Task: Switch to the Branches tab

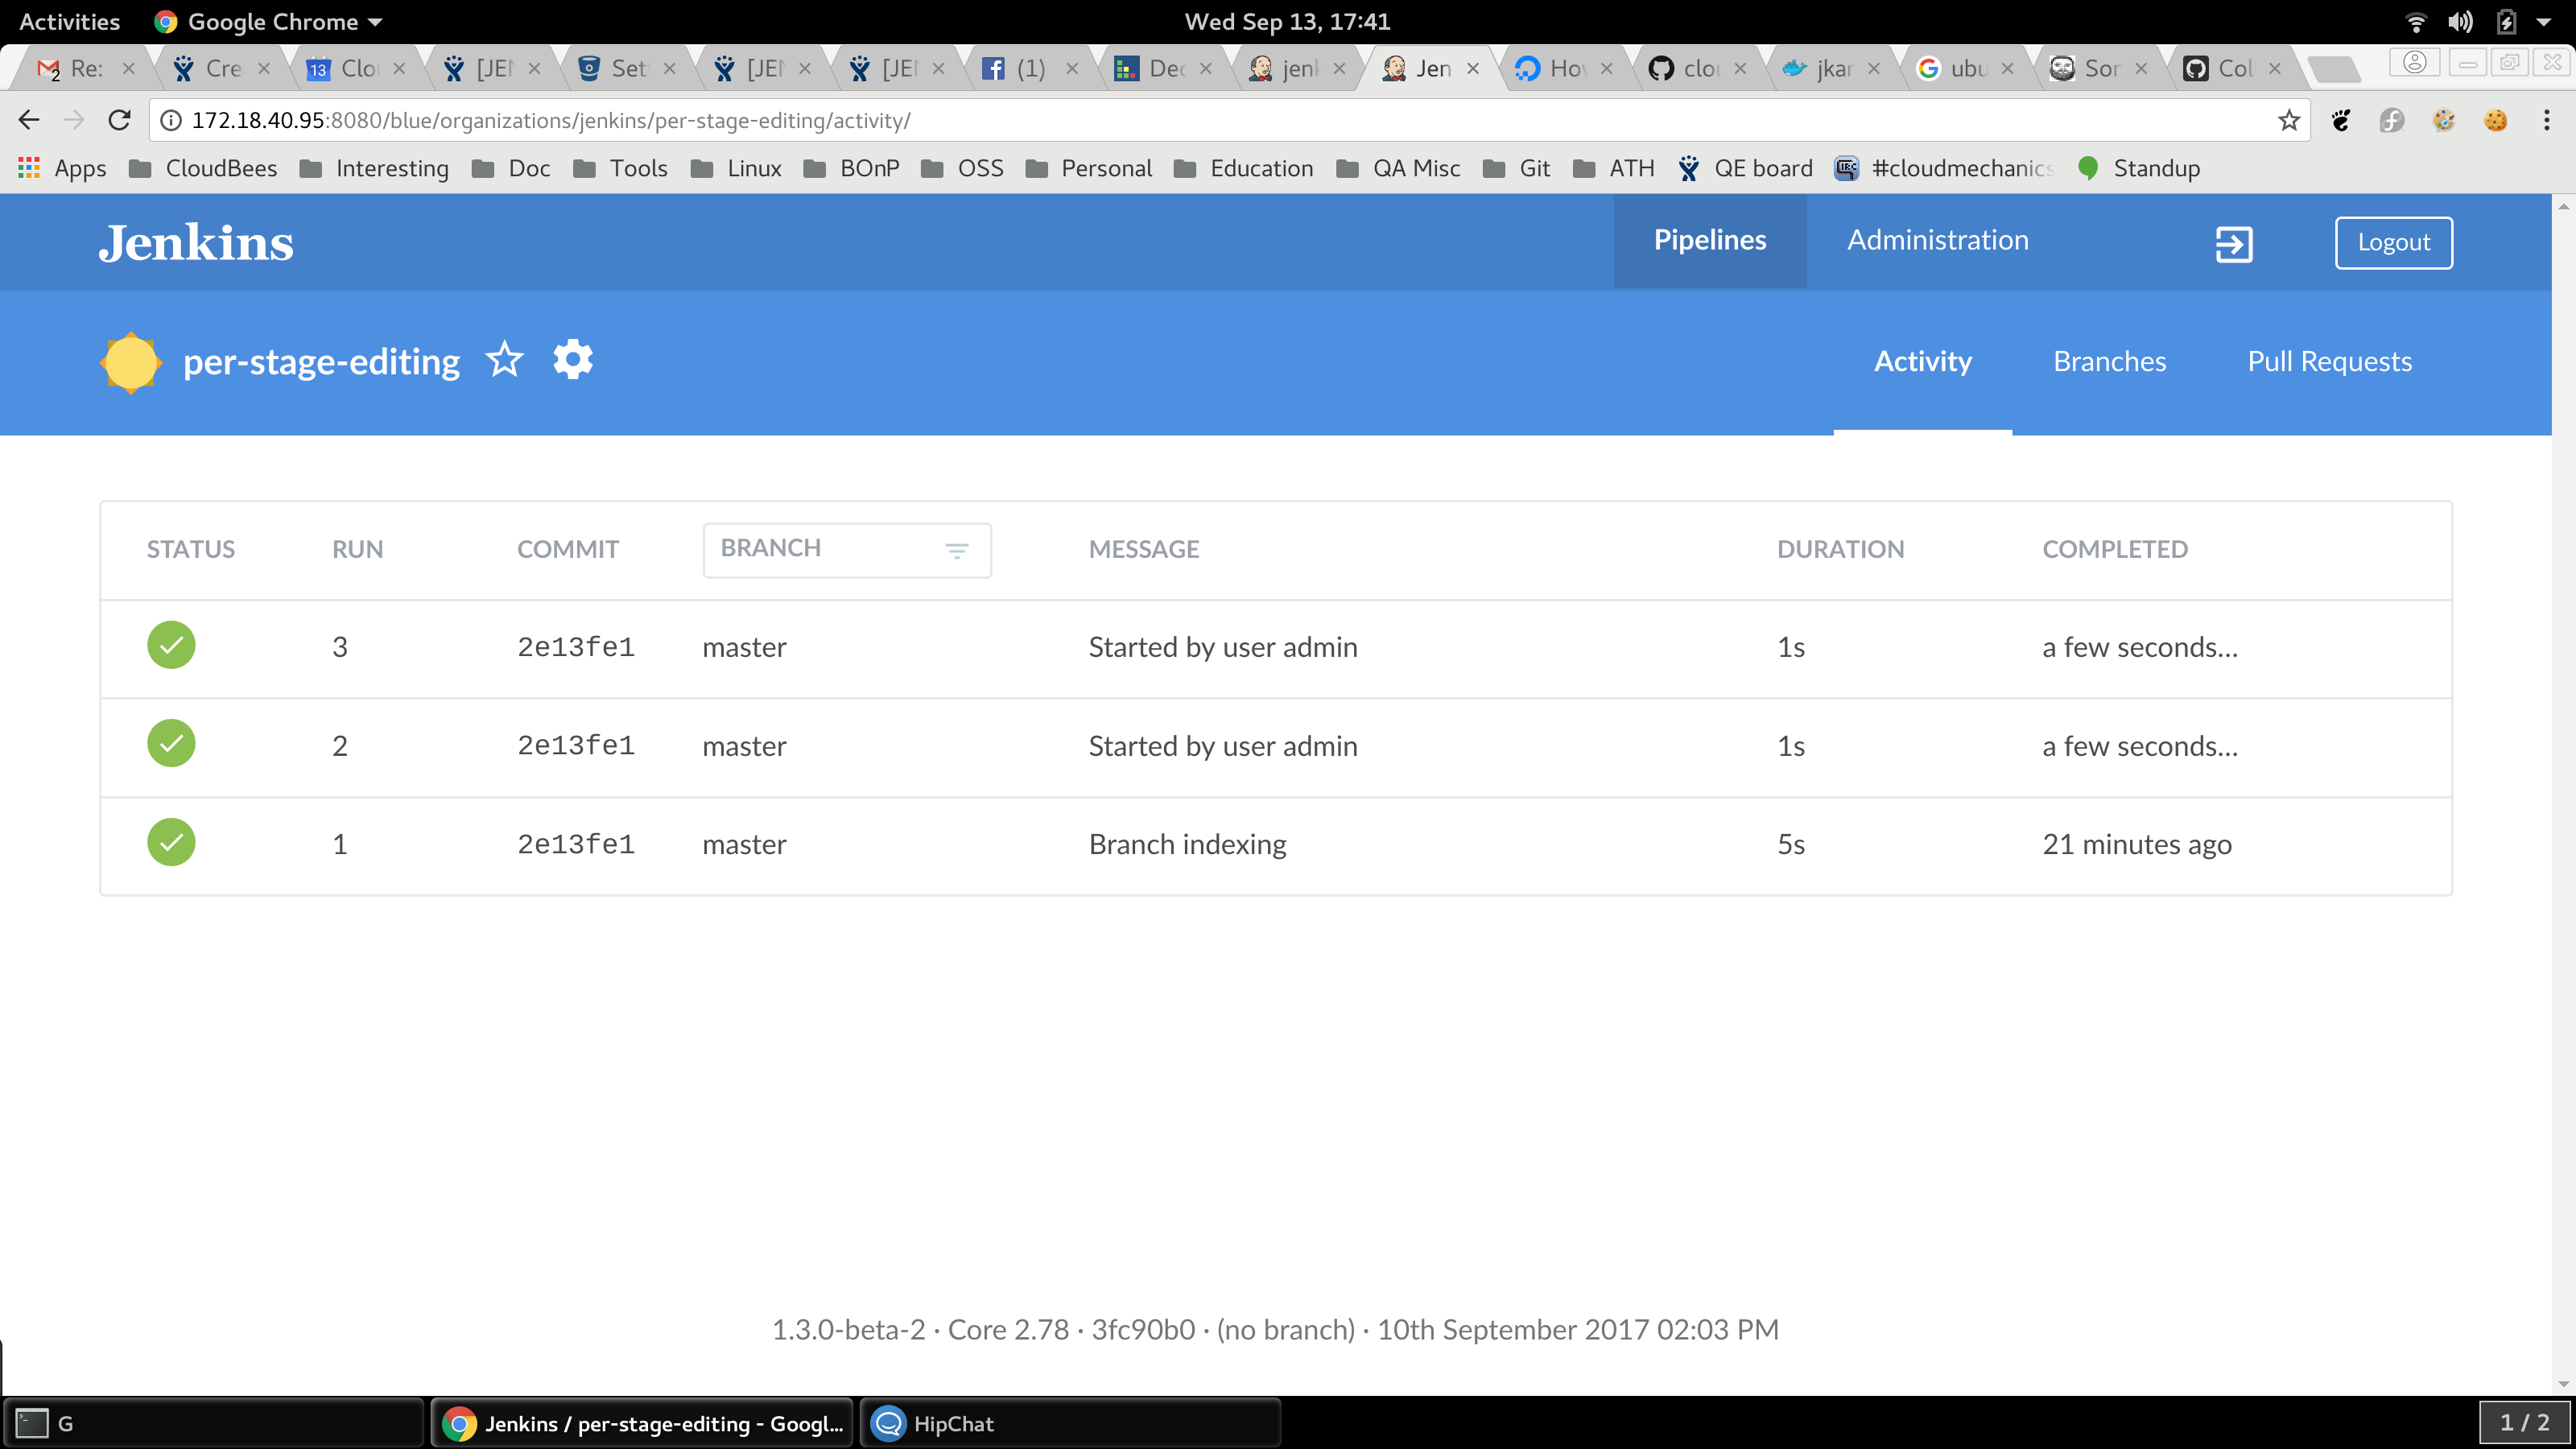Action: pos(2109,362)
